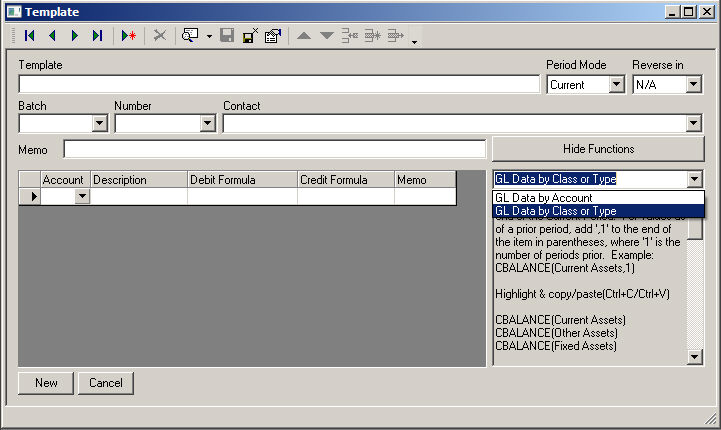
Task: Select GL Data by Account option
Action: (x=598, y=198)
